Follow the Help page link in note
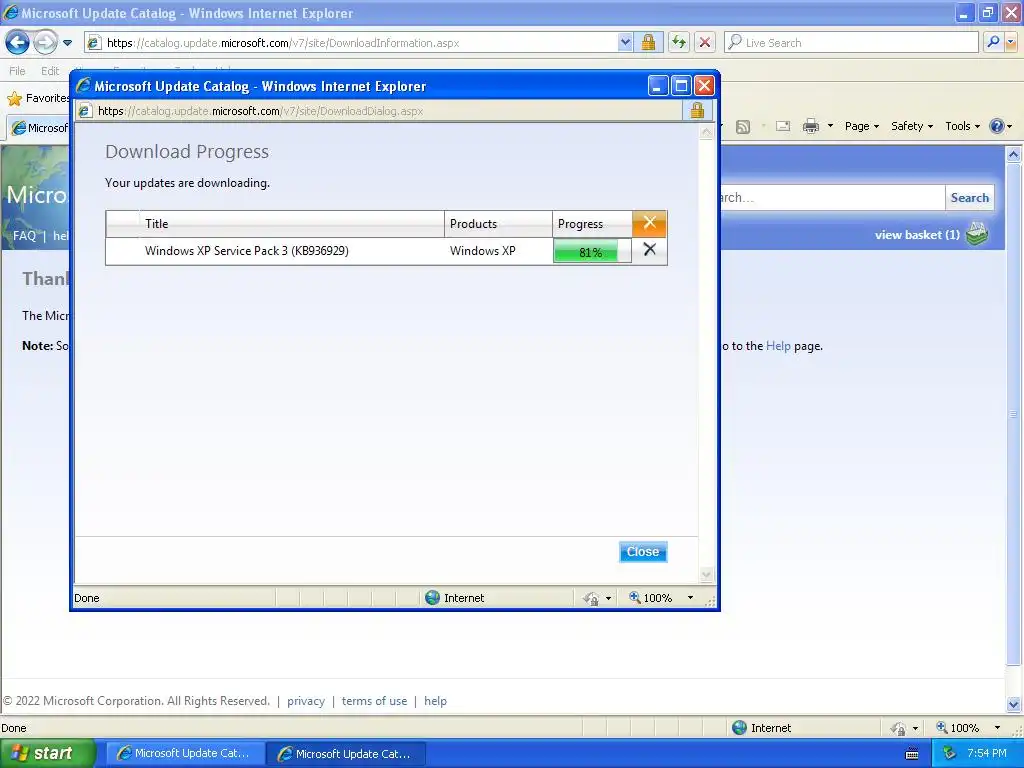This screenshot has width=1024, height=768. tap(778, 346)
